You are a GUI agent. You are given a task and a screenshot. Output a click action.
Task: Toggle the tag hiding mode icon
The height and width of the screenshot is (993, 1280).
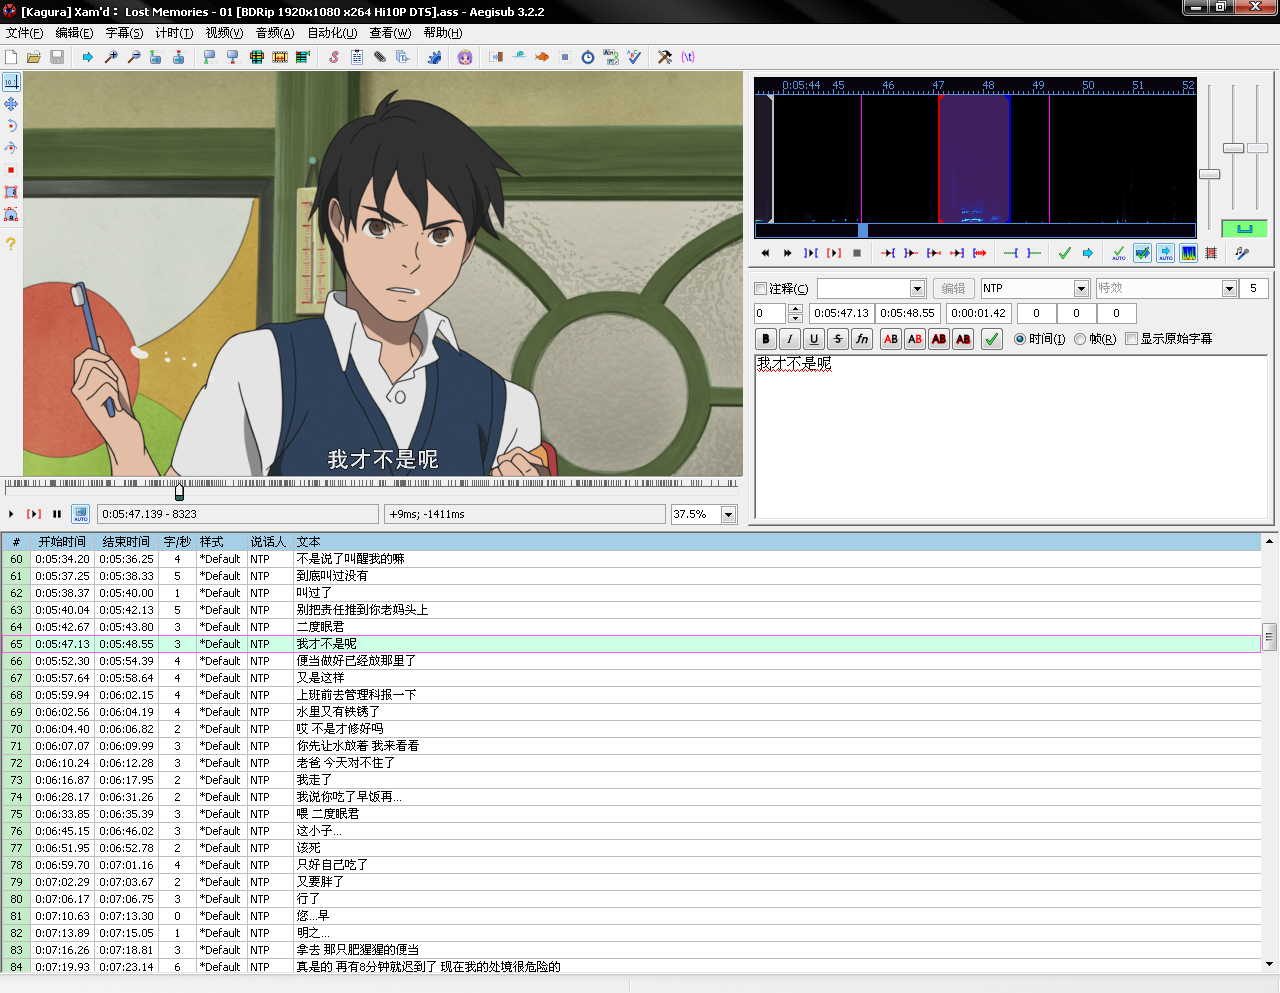coord(688,57)
